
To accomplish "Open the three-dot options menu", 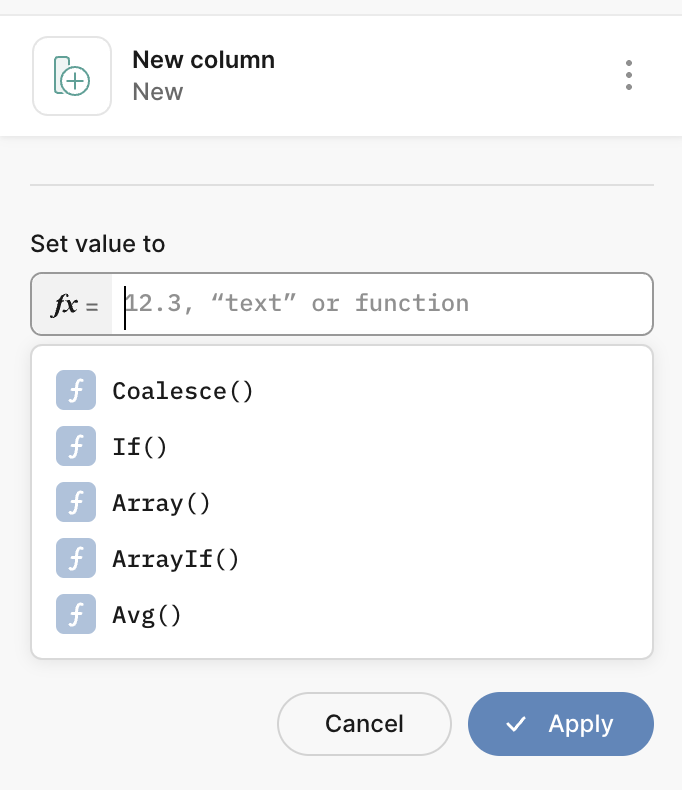I will 629,76.
